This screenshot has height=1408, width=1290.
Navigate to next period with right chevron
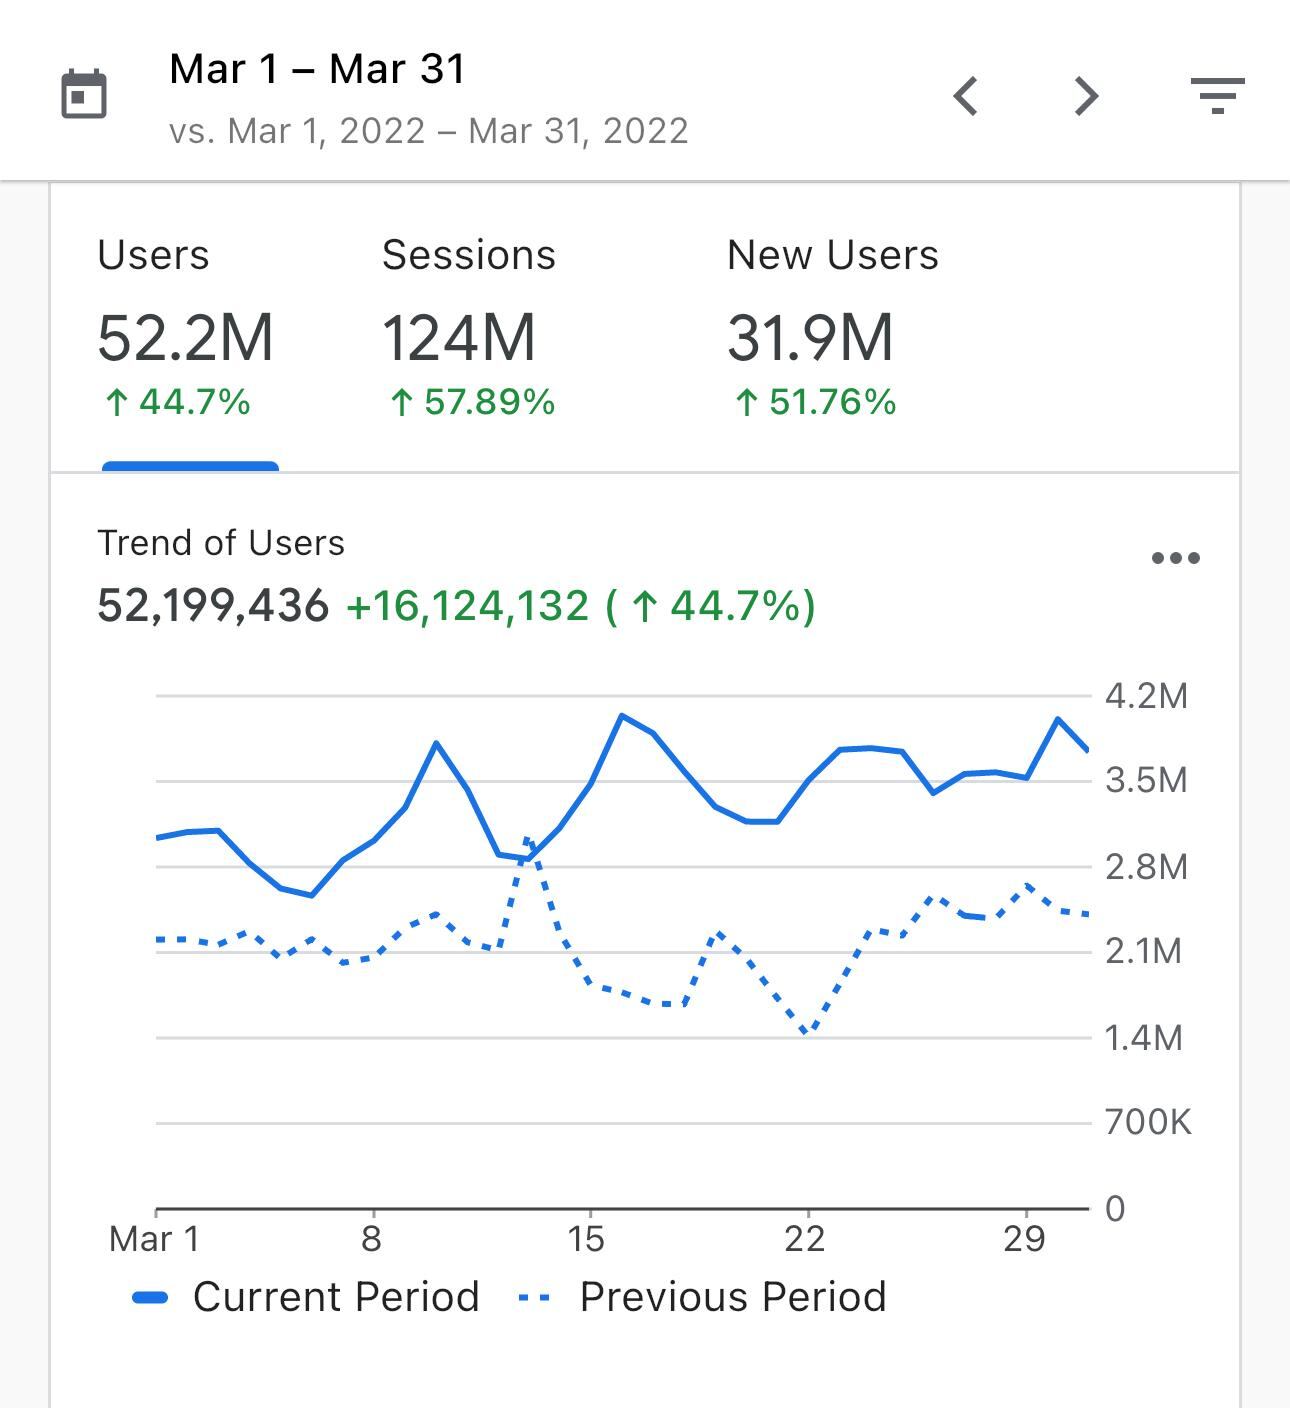pos(1086,97)
